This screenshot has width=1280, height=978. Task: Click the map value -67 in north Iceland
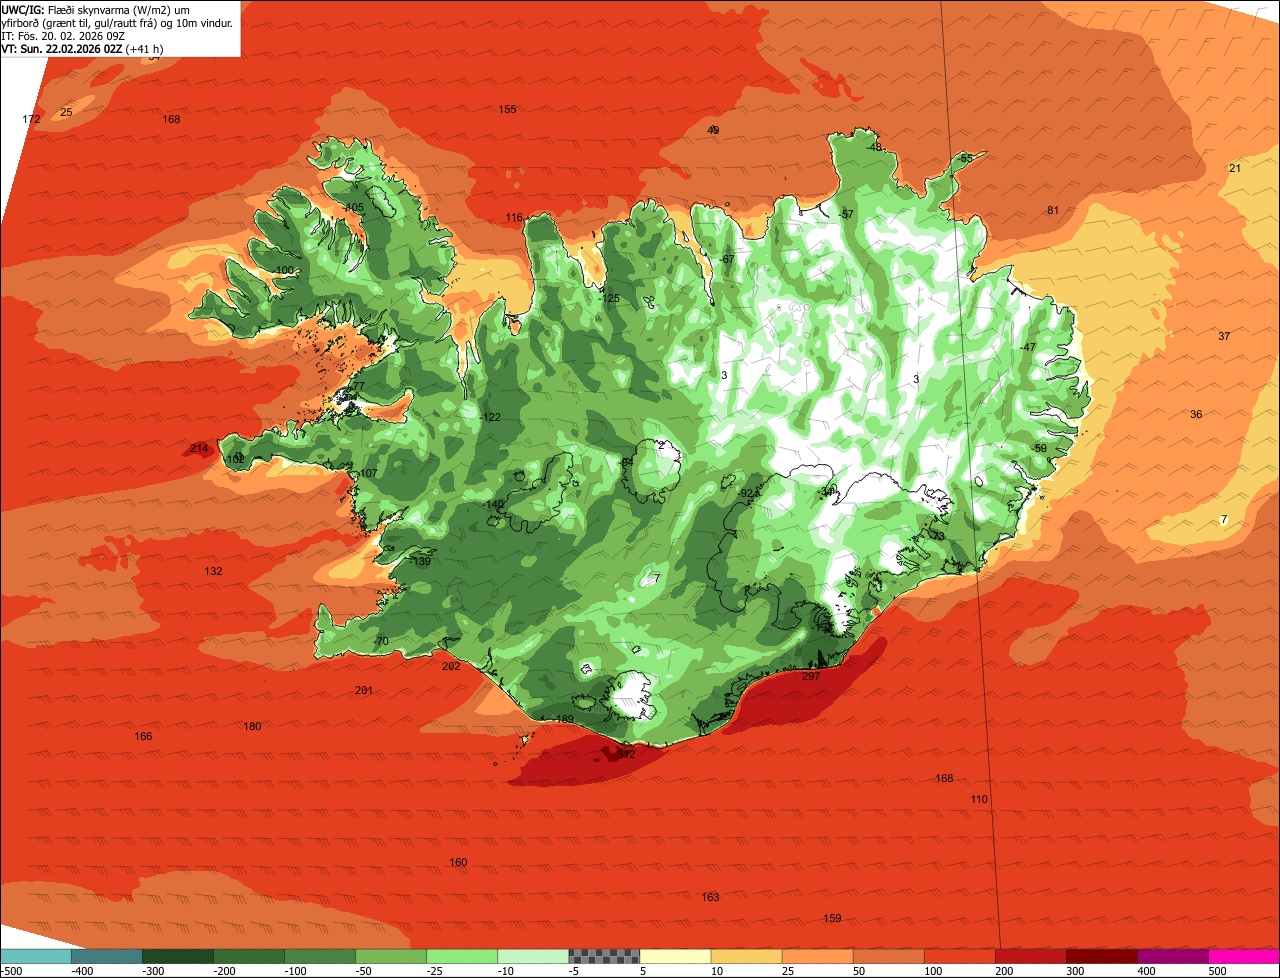point(726,259)
